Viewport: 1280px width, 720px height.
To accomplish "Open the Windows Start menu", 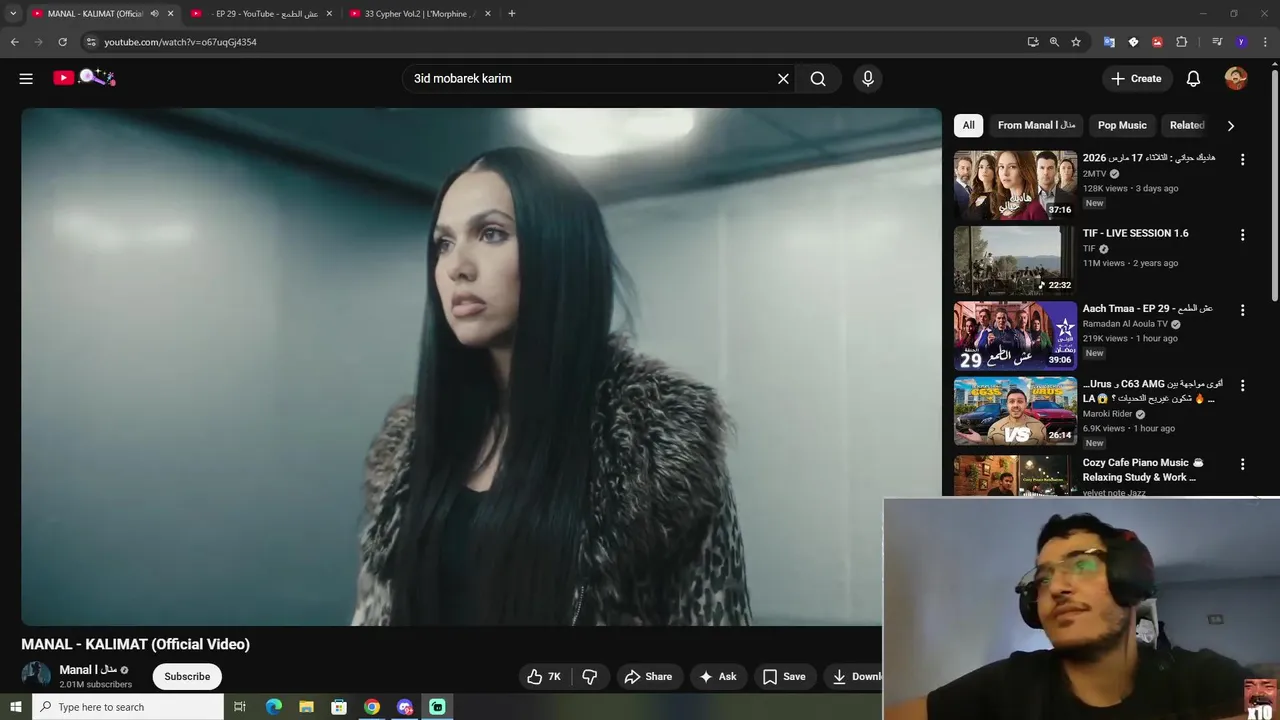I will [15, 707].
